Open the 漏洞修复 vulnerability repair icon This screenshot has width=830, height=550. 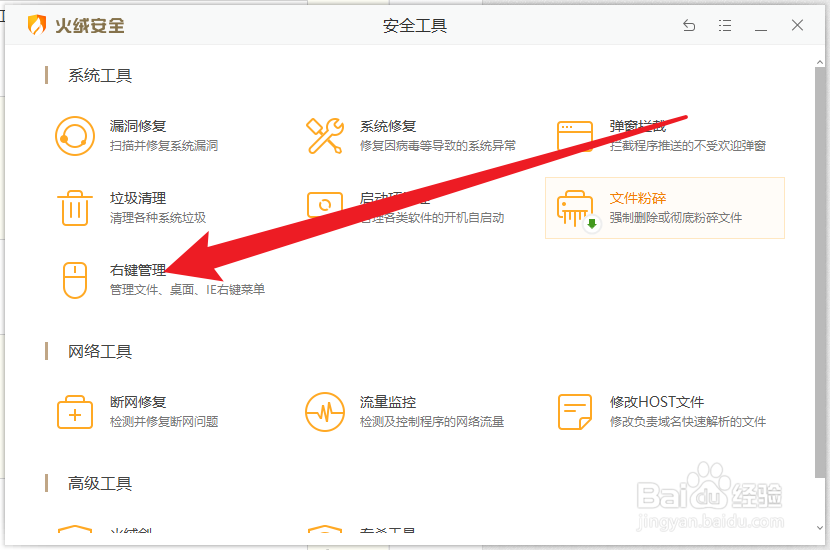(x=75, y=136)
